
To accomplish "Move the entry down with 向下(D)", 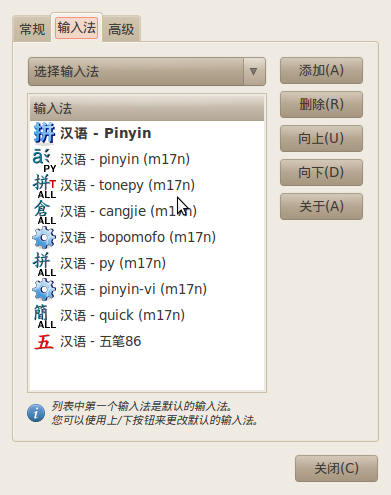I will tap(321, 172).
